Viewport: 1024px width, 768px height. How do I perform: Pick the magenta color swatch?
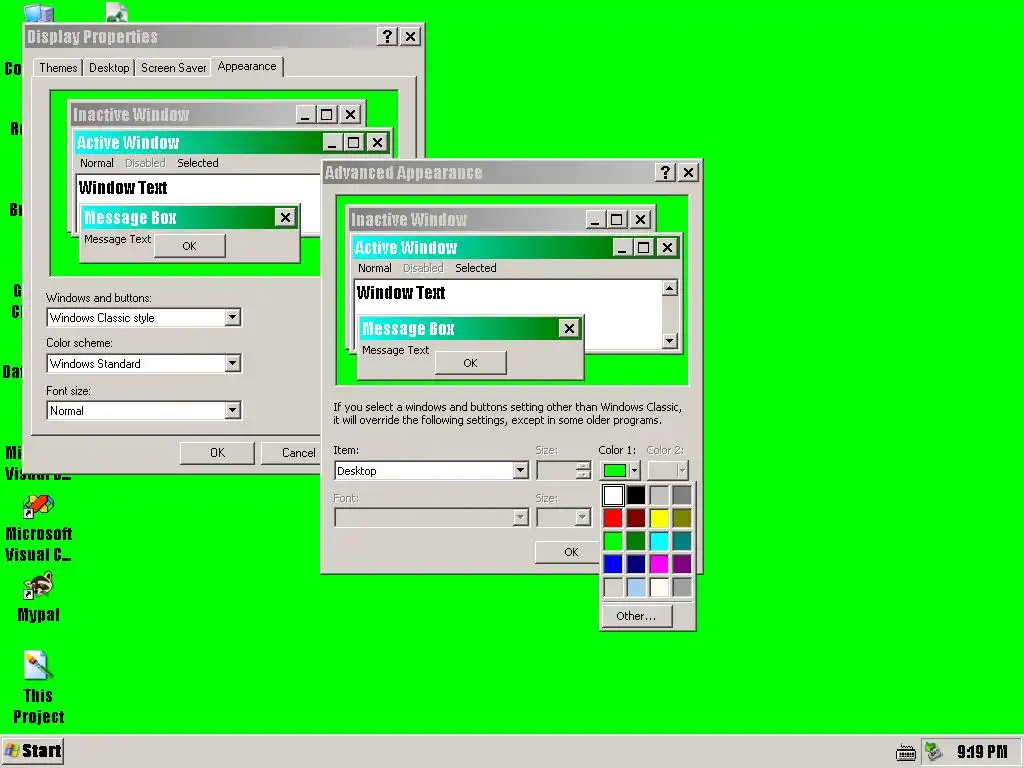click(659, 564)
